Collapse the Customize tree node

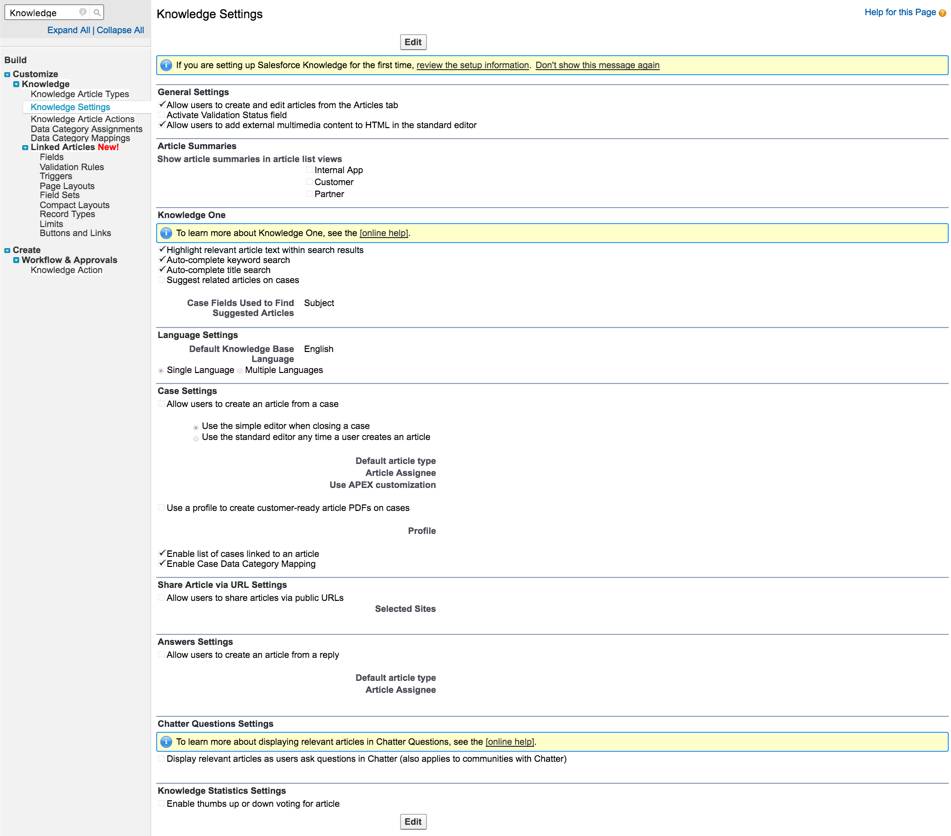point(7,74)
